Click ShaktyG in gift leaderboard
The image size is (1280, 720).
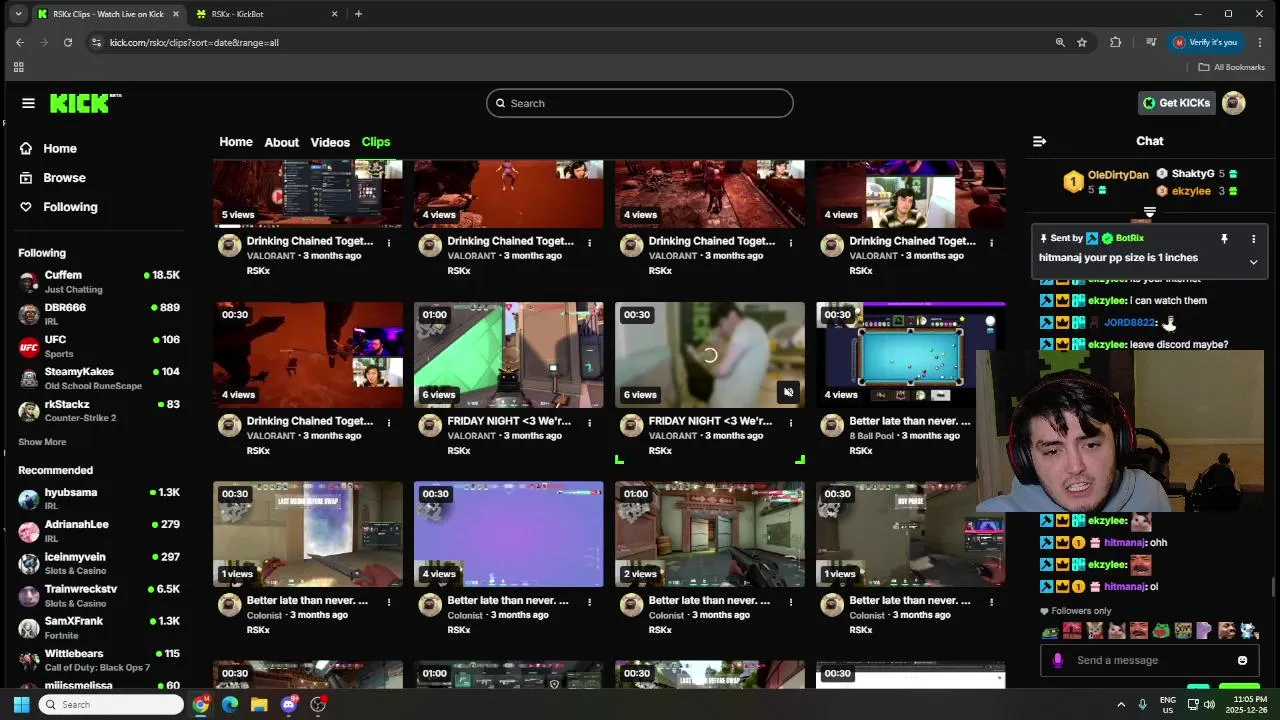1193,174
